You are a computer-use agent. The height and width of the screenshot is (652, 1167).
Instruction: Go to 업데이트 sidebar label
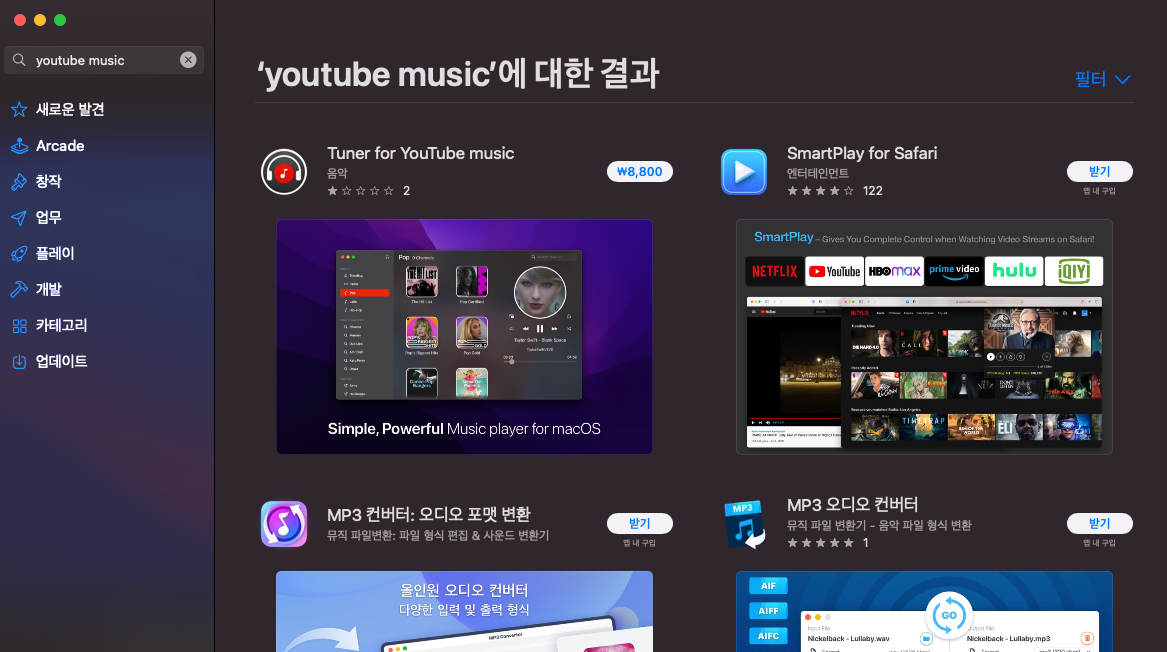coord(62,361)
